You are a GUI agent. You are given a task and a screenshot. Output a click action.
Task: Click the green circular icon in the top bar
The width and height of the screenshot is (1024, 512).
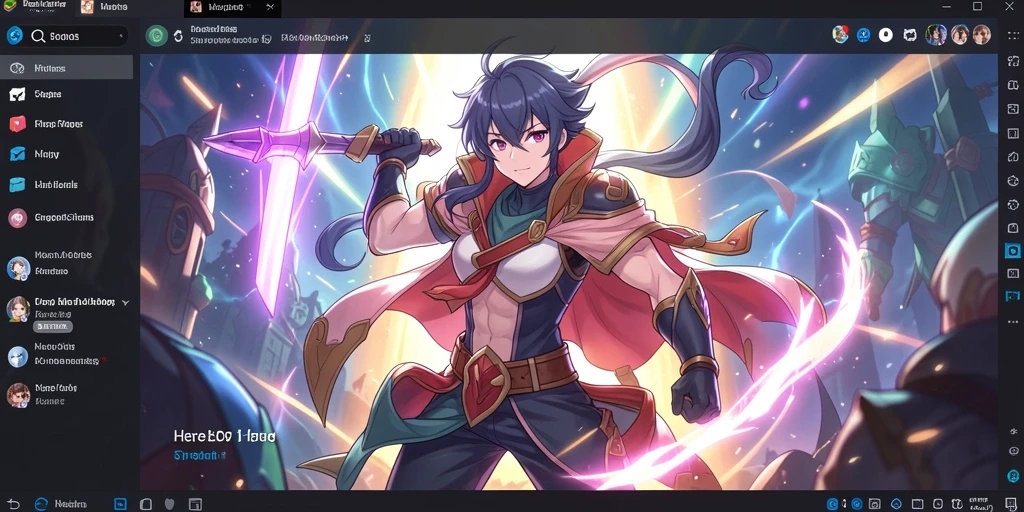[157, 36]
